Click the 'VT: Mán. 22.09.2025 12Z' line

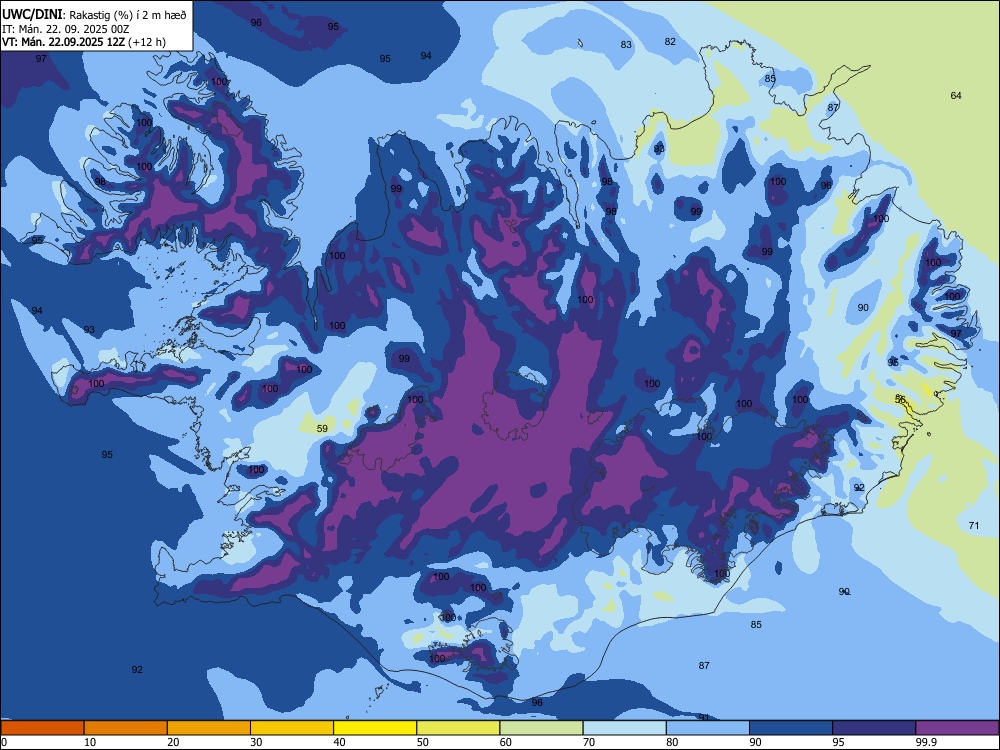63,42
